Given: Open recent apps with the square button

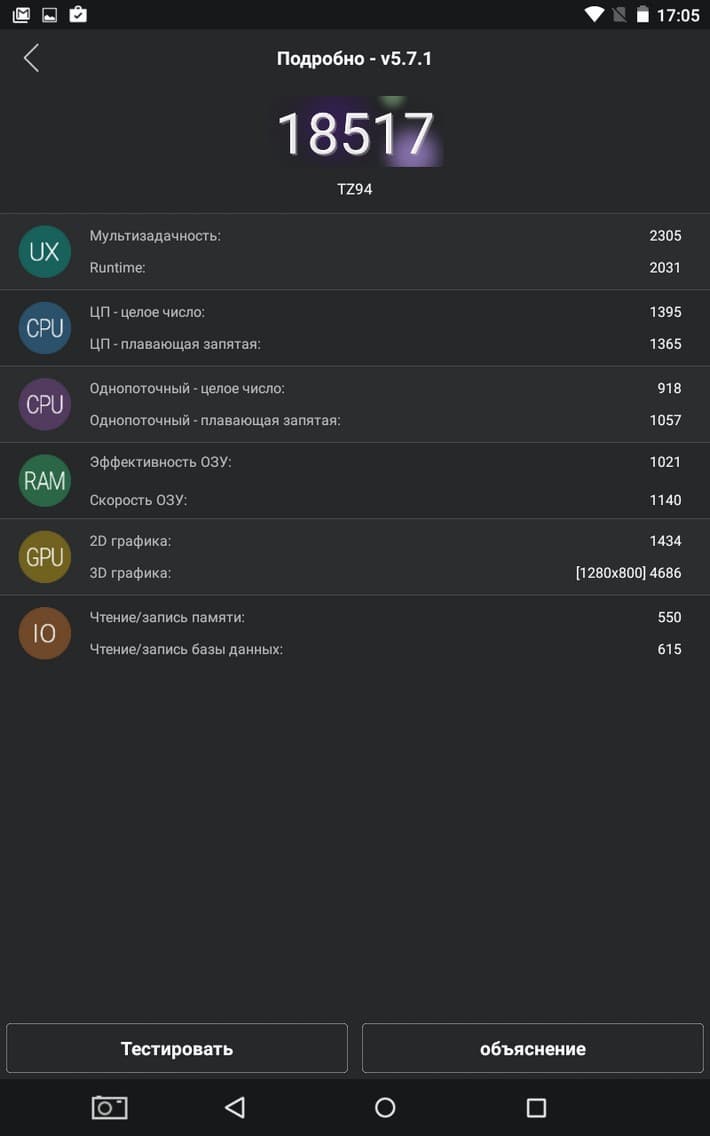Looking at the screenshot, I should click(536, 1107).
